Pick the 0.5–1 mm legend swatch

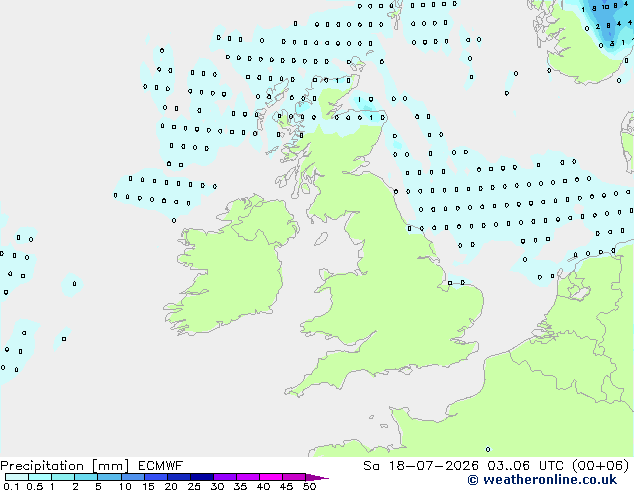[40, 477]
